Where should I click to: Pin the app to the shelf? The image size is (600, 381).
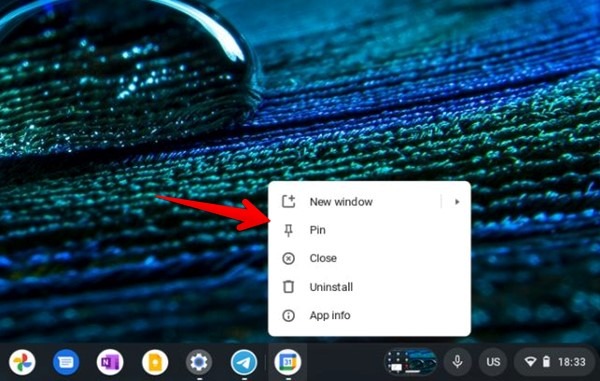(x=369, y=230)
